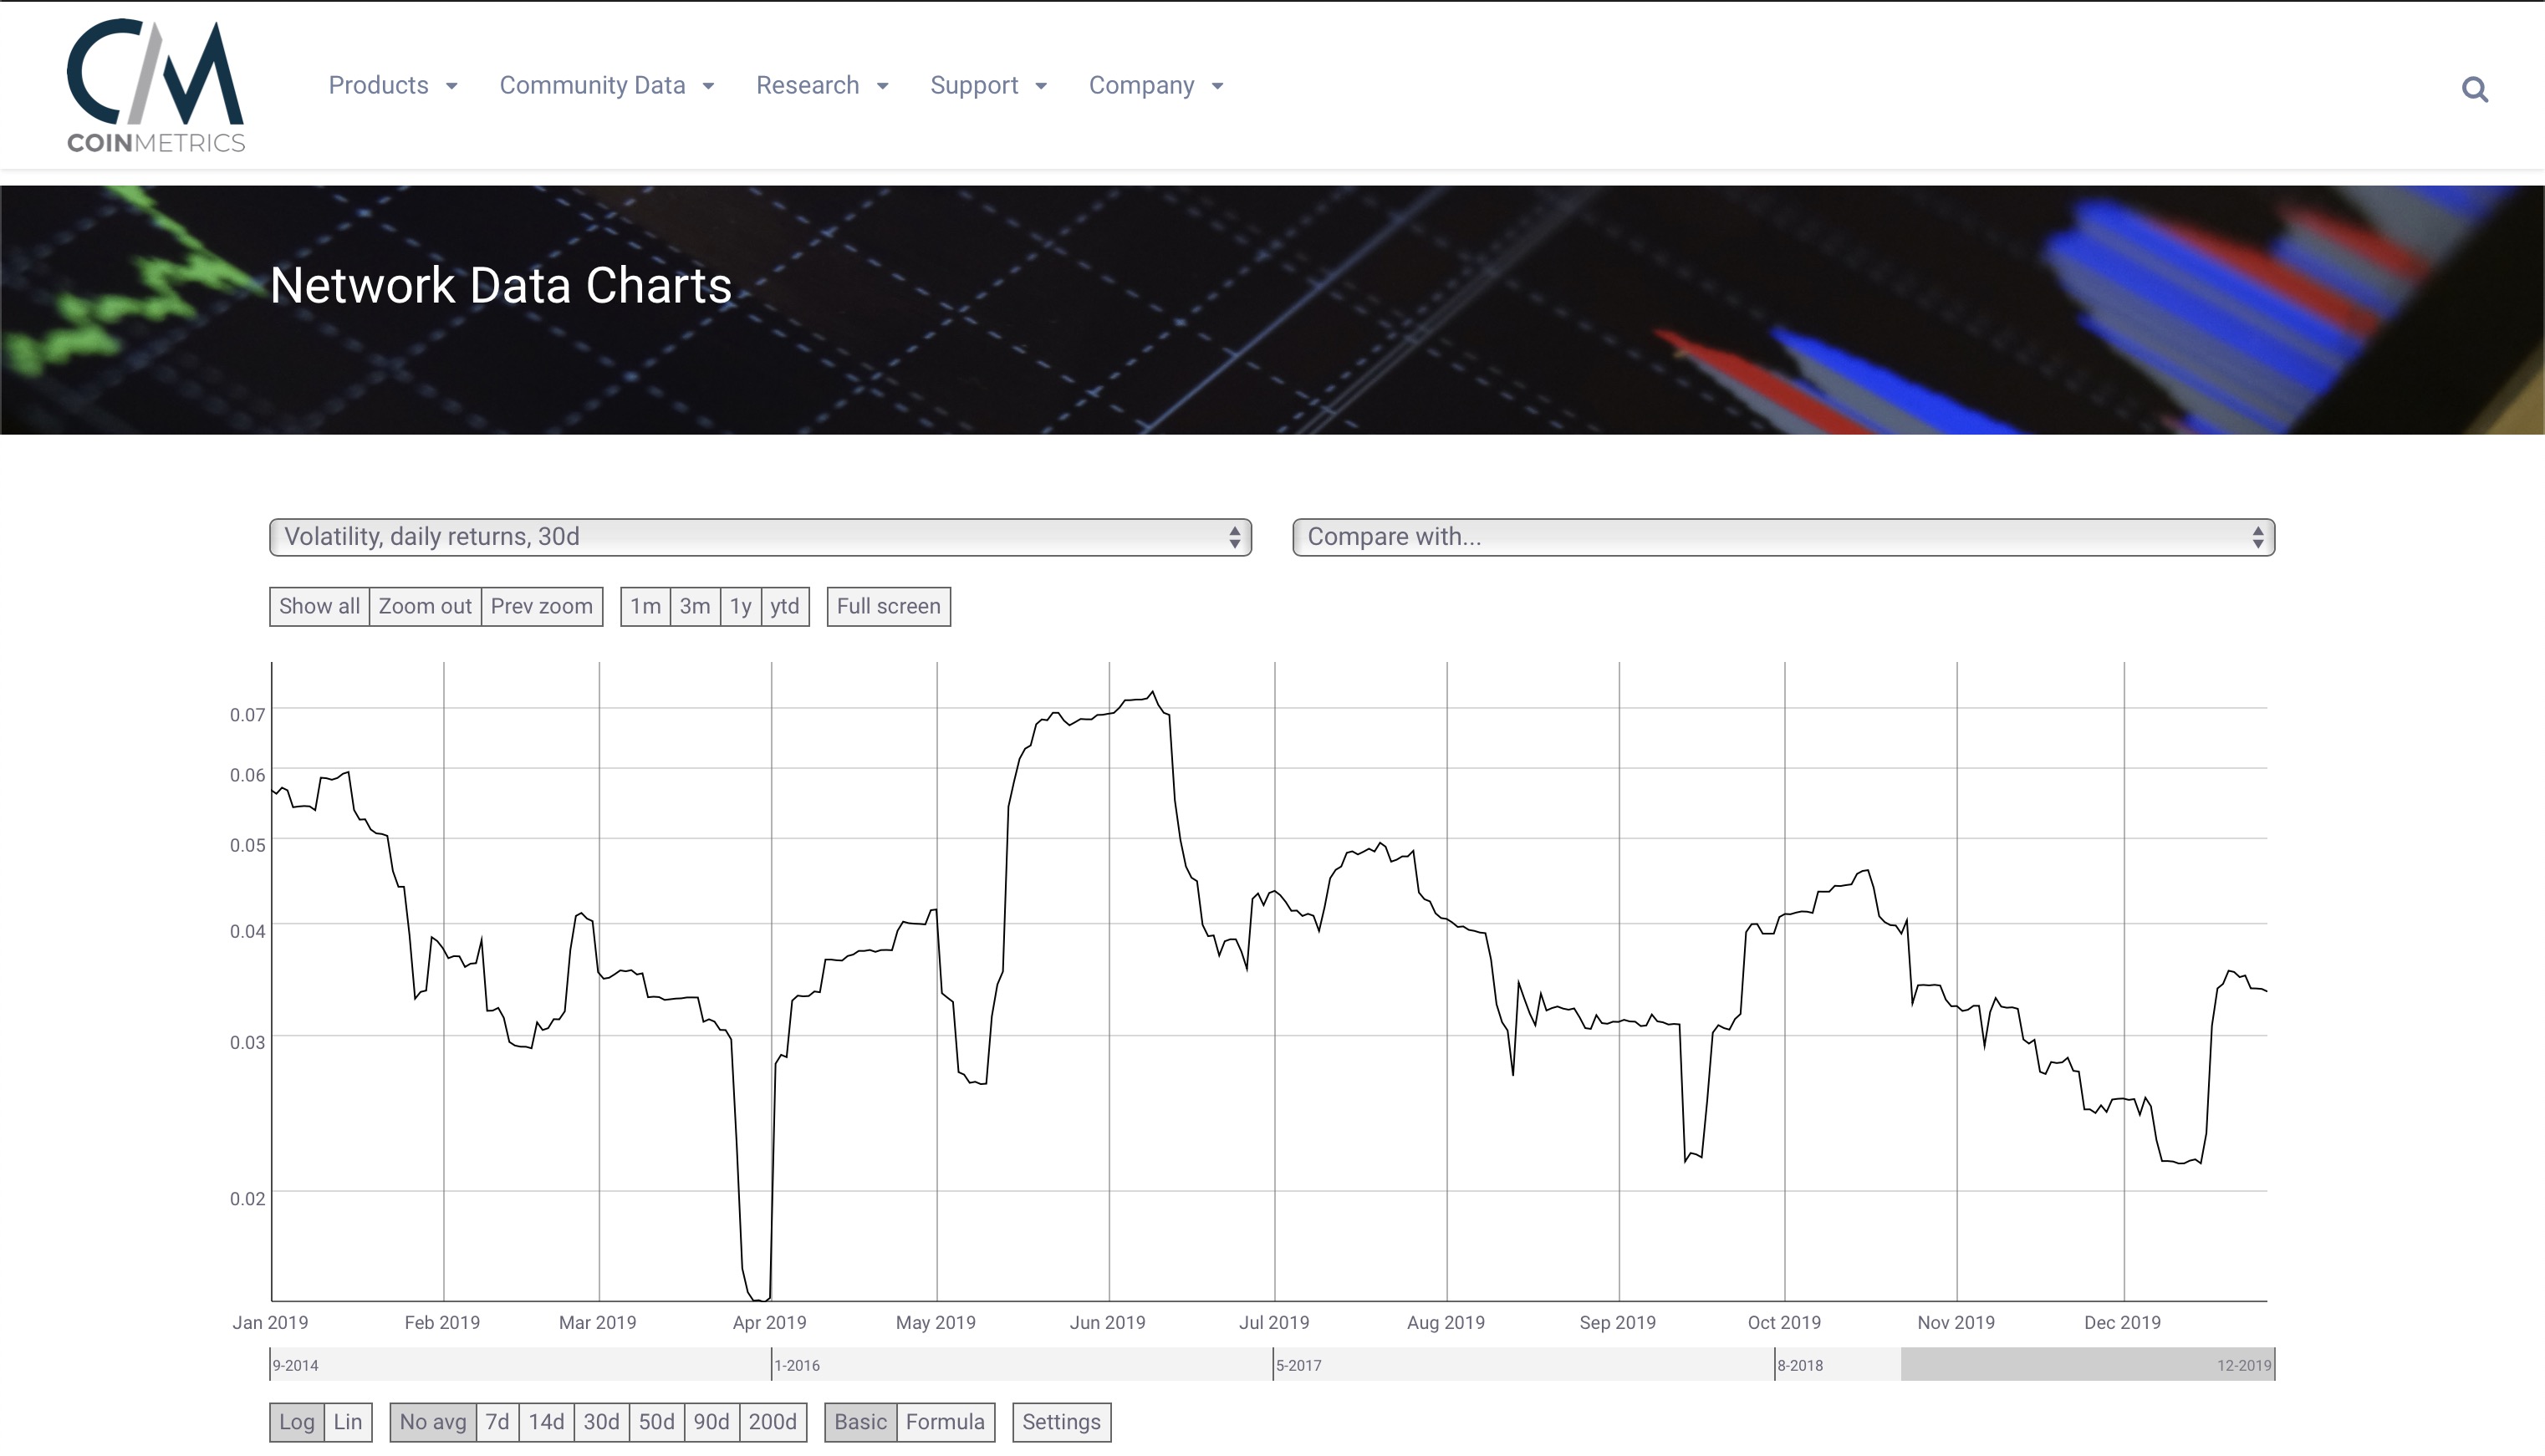Click the Apr 2019 axis label
This screenshot has height=1456, width=2545.
pyautogui.click(x=769, y=1322)
